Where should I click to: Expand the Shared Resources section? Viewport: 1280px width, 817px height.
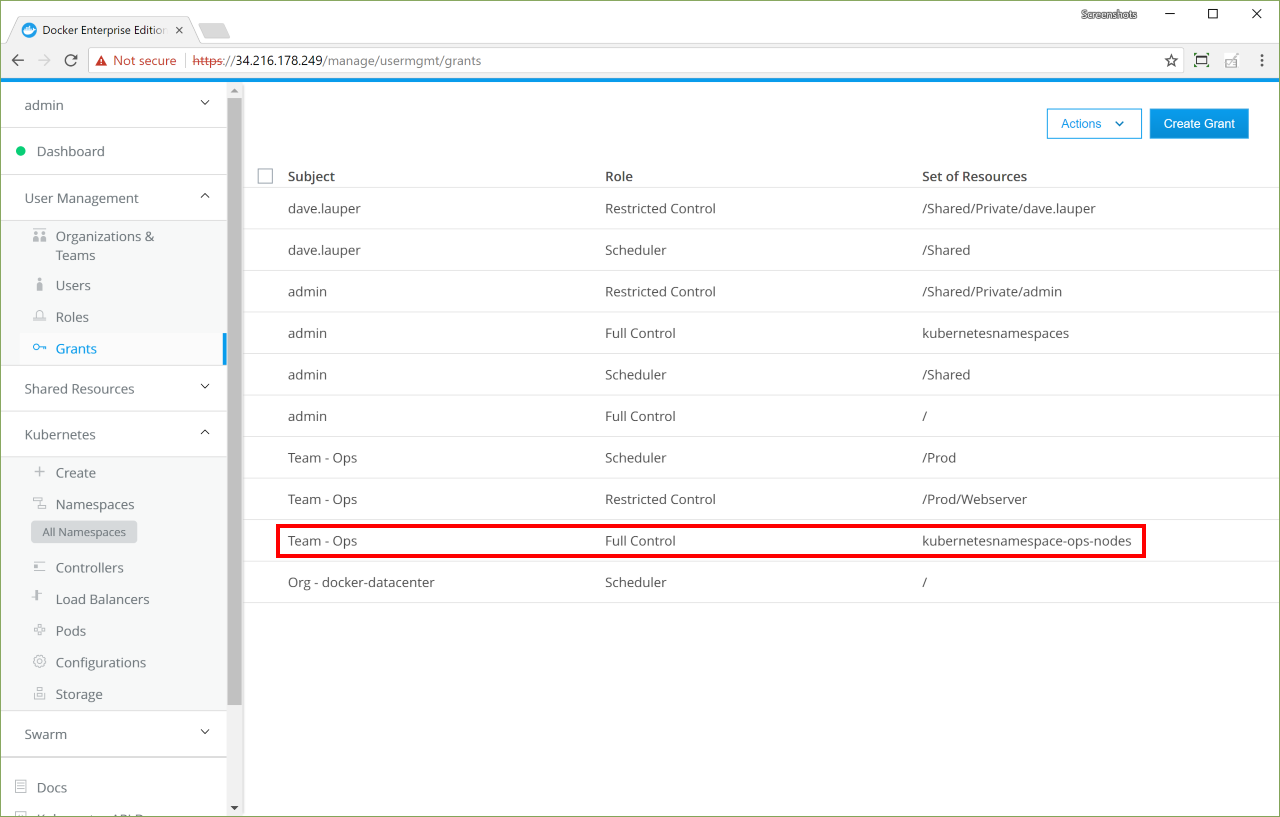click(x=205, y=388)
